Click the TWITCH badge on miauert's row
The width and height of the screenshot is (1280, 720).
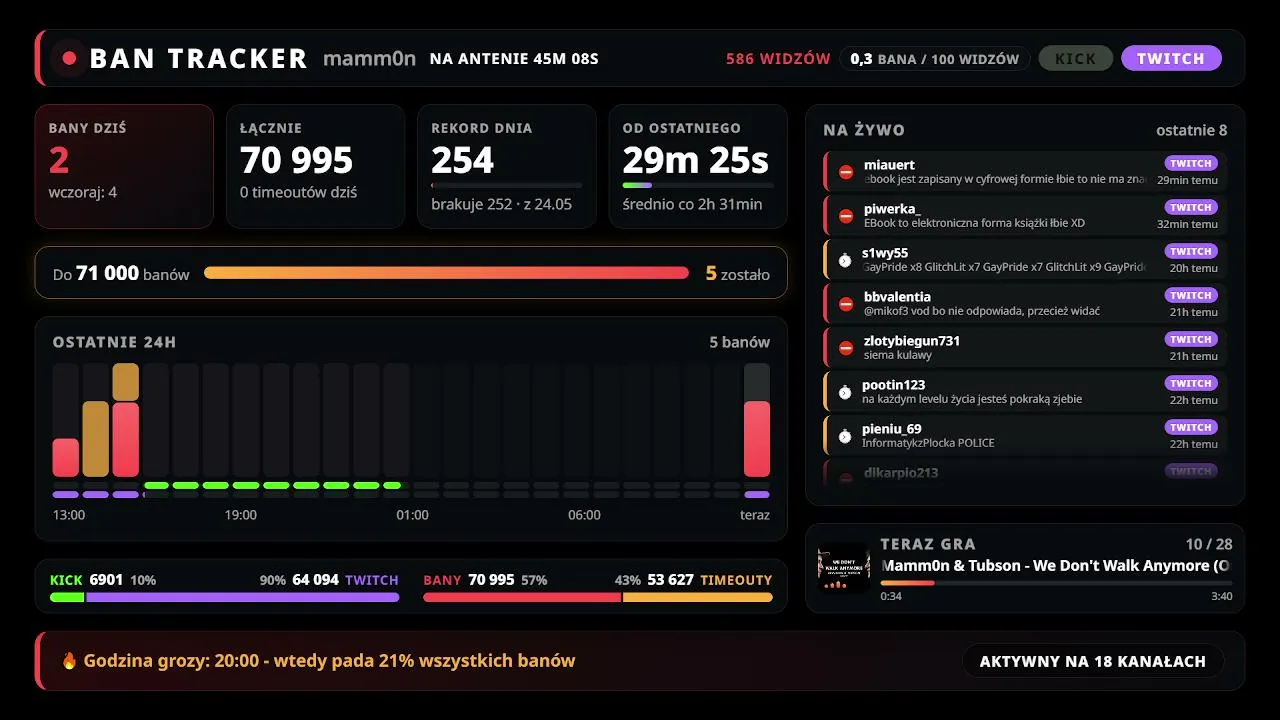click(x=1191, y=163)
